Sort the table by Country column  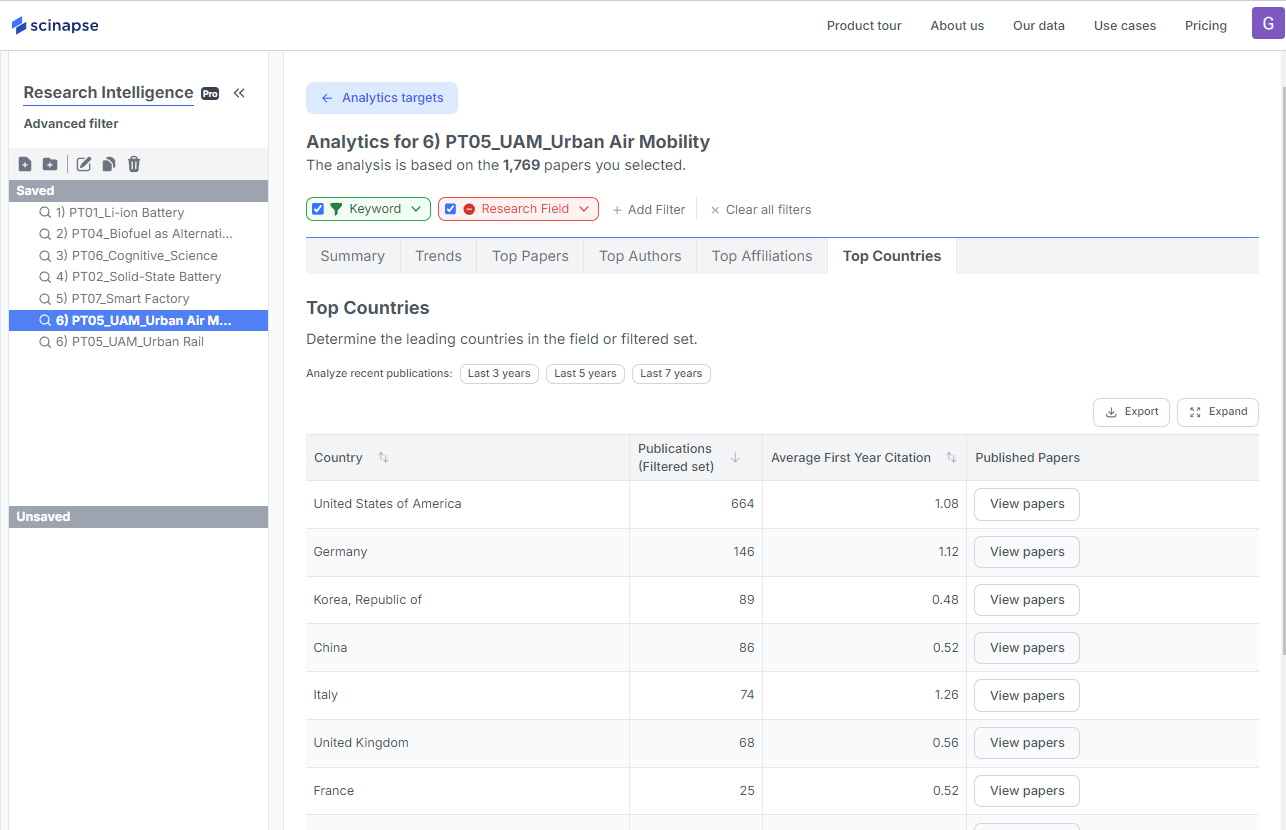coord(383,458)
